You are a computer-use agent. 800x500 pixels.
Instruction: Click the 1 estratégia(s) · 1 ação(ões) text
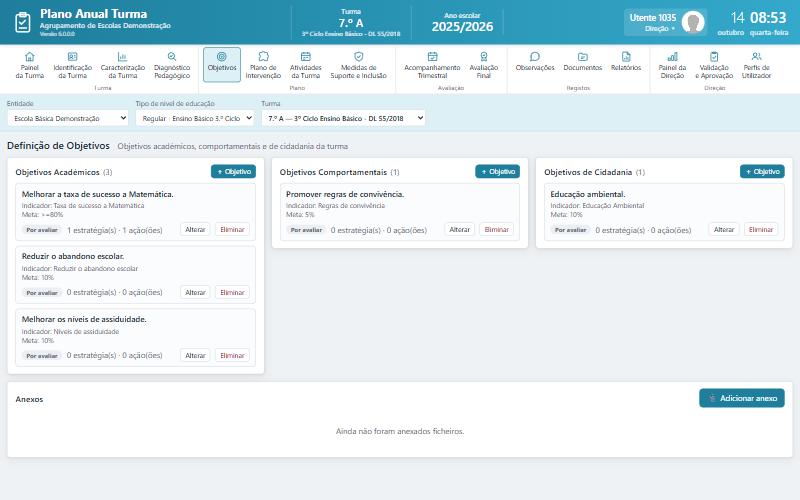coord(115,230)
